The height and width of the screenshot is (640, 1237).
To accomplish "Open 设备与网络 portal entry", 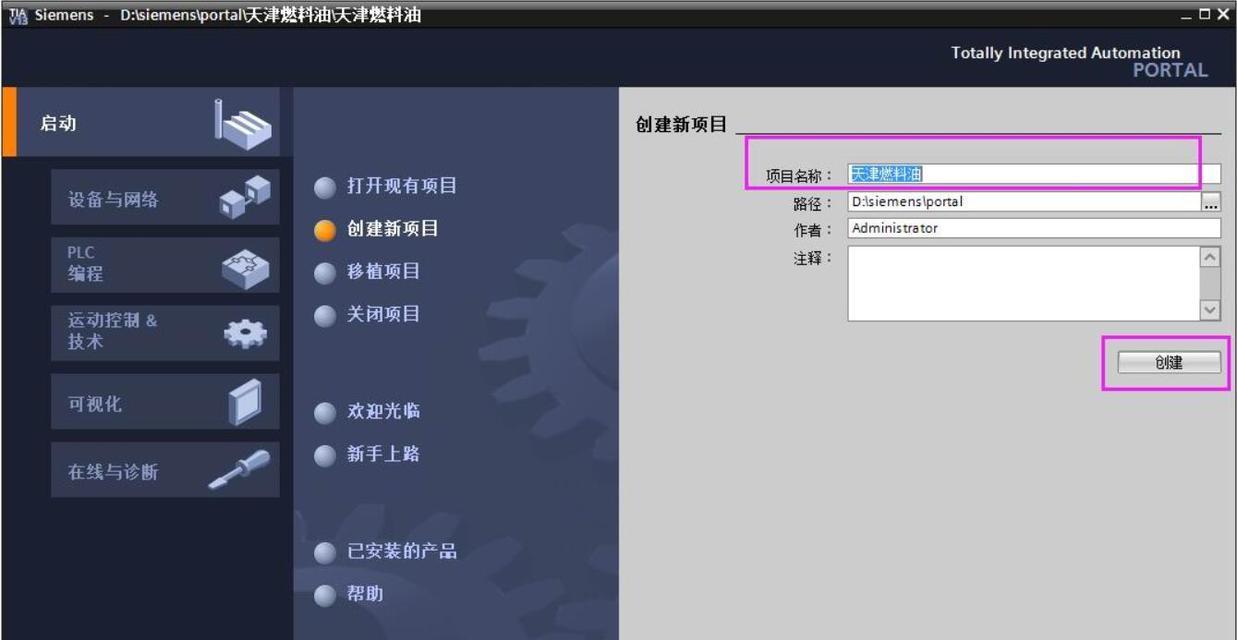I will pos(165,198).
